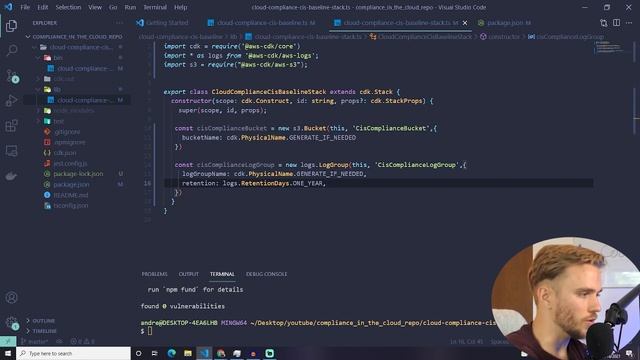Screen dimensions: 640x360
Task: Click the synchronize changes cloud icon
Action: pos(60,341)
